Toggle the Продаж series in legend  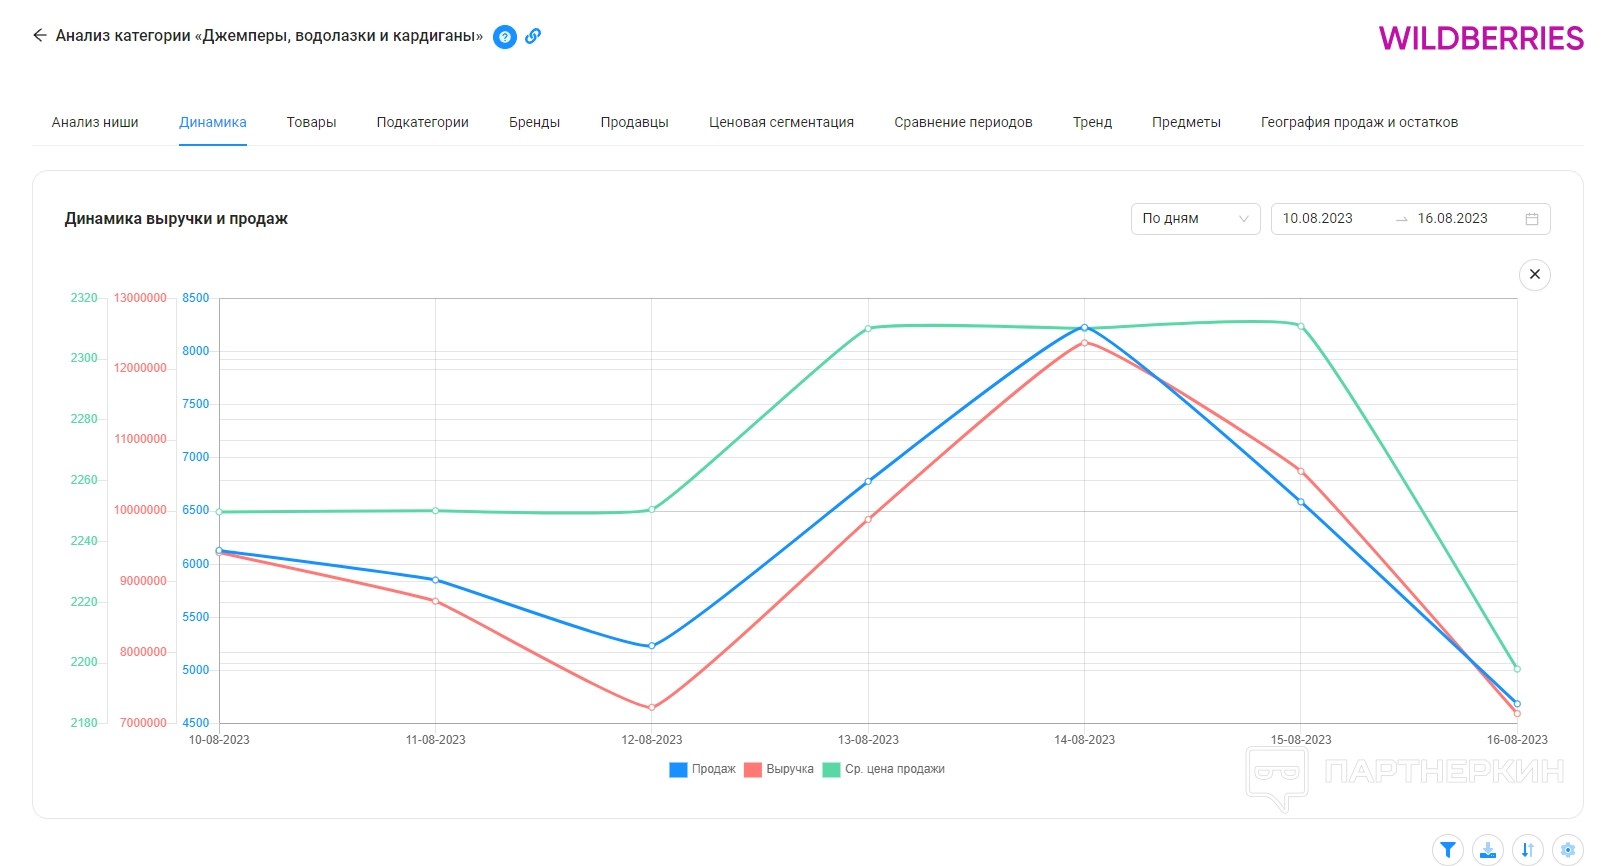(x=703, y=769)
